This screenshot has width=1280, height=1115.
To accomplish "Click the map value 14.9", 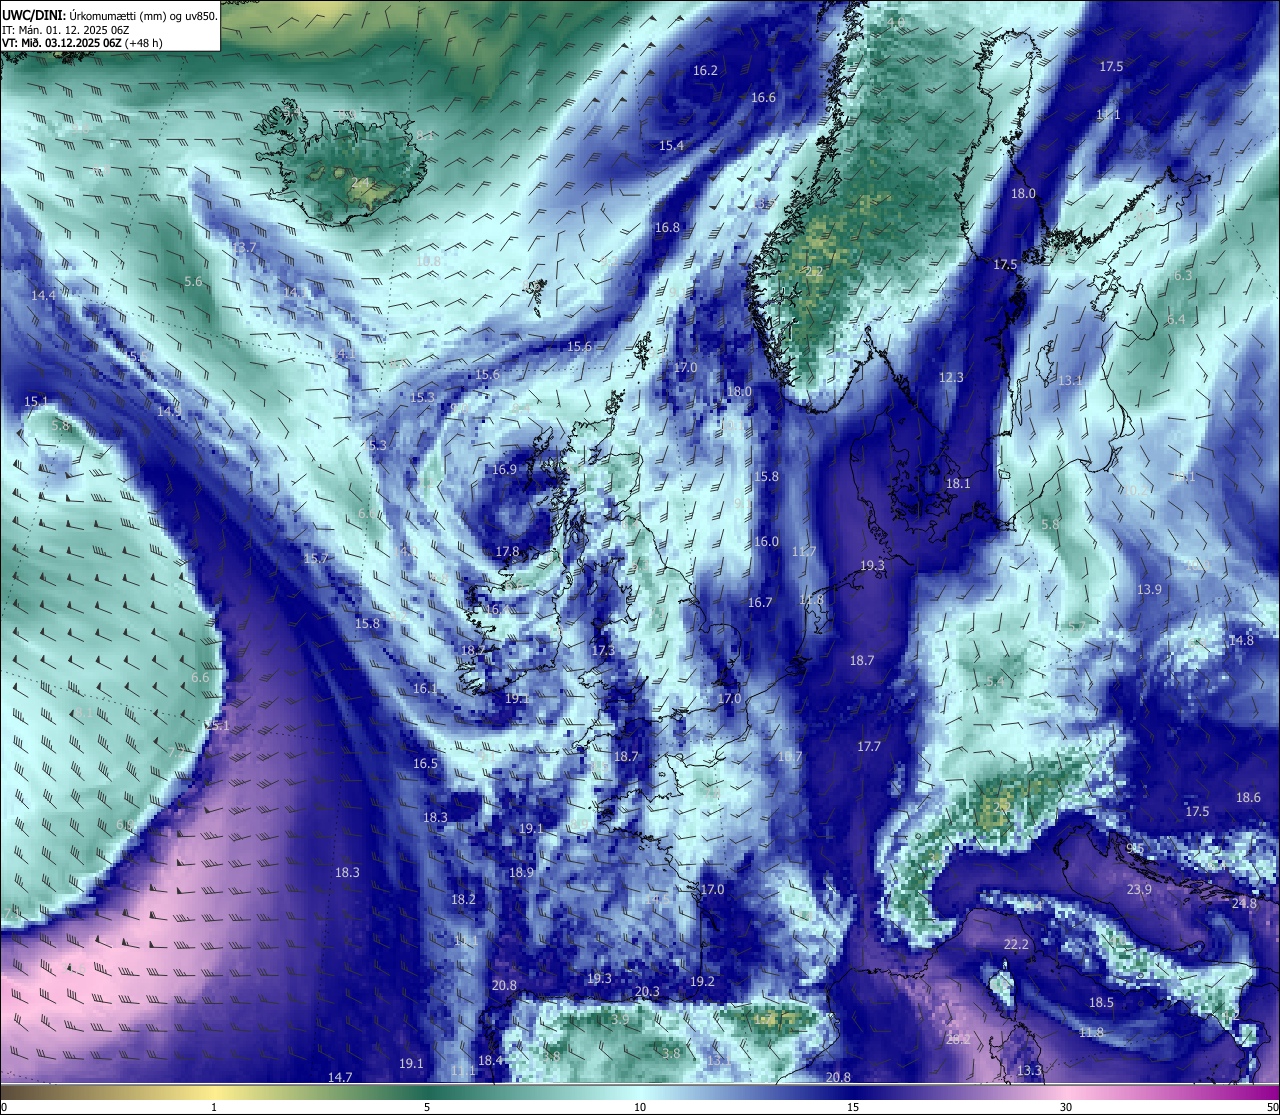I will click(169, 410).
